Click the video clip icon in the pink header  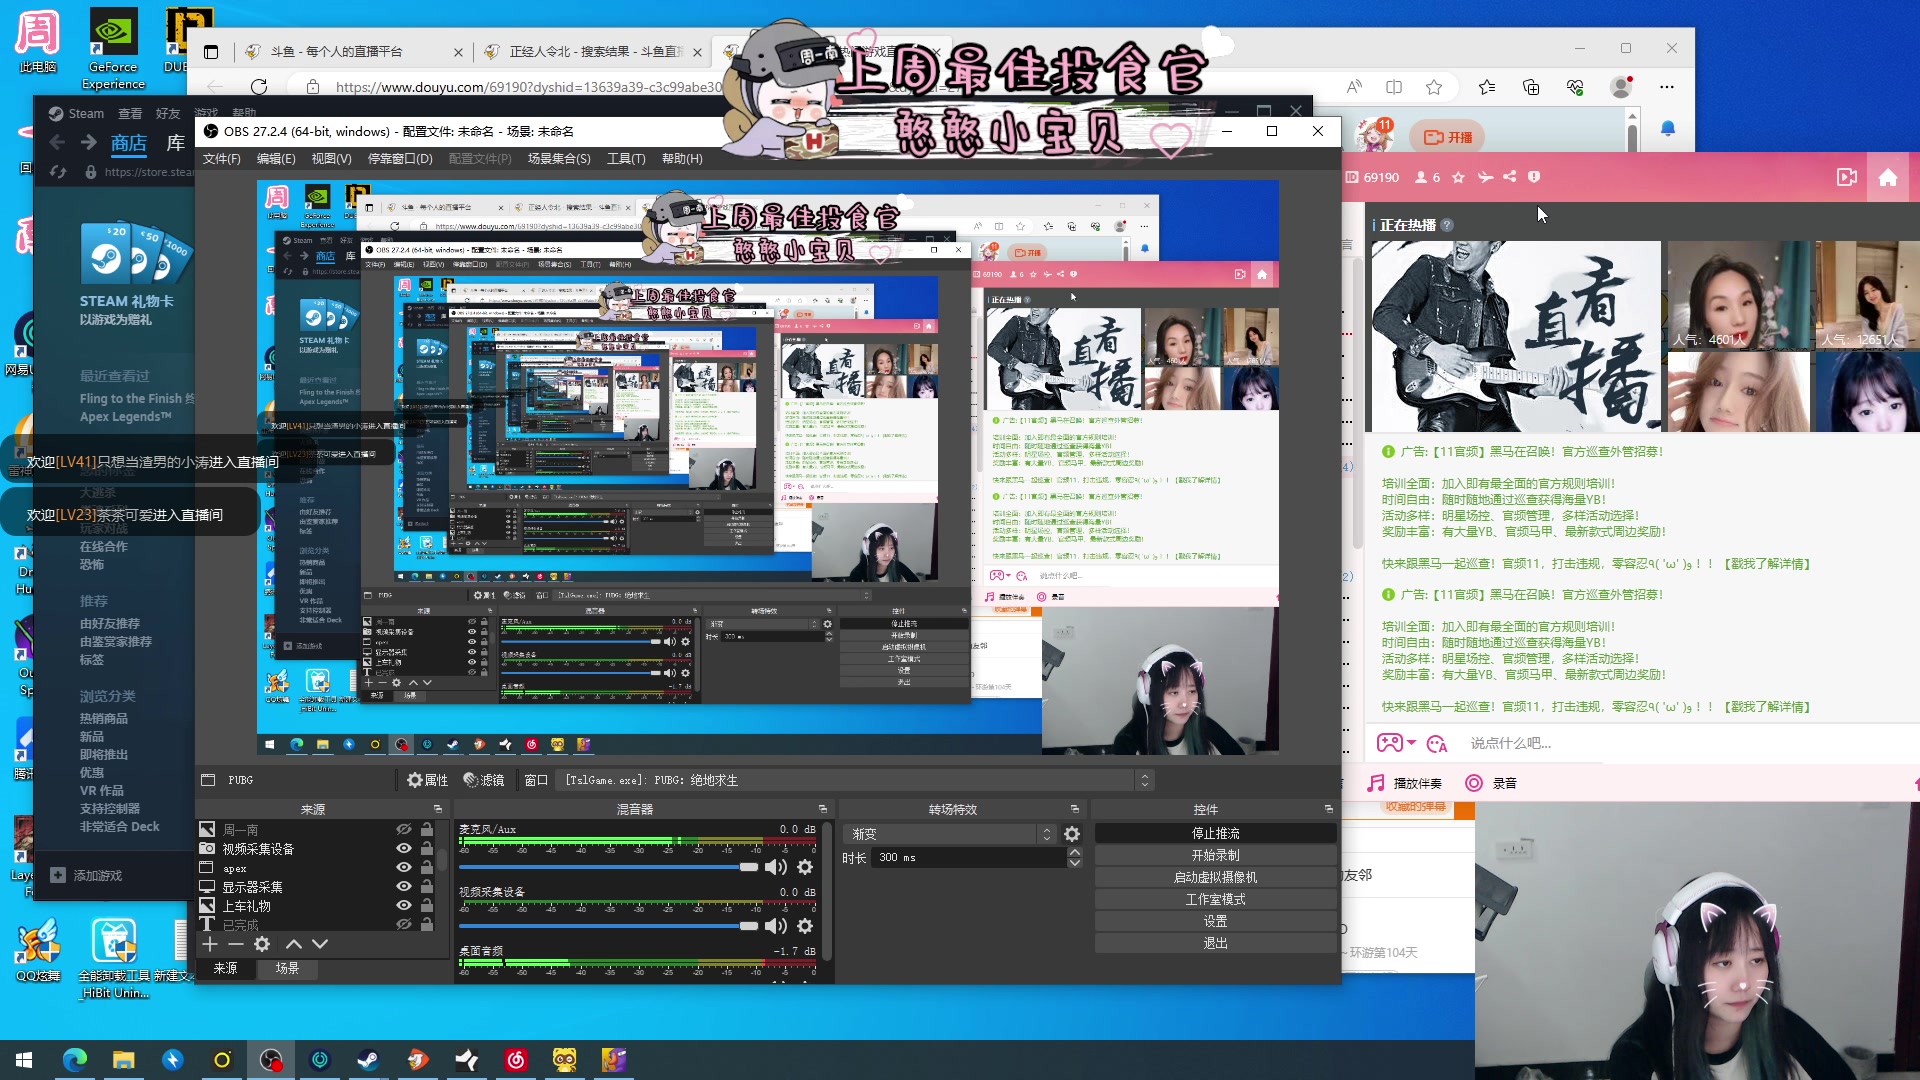click(1847, 177)
